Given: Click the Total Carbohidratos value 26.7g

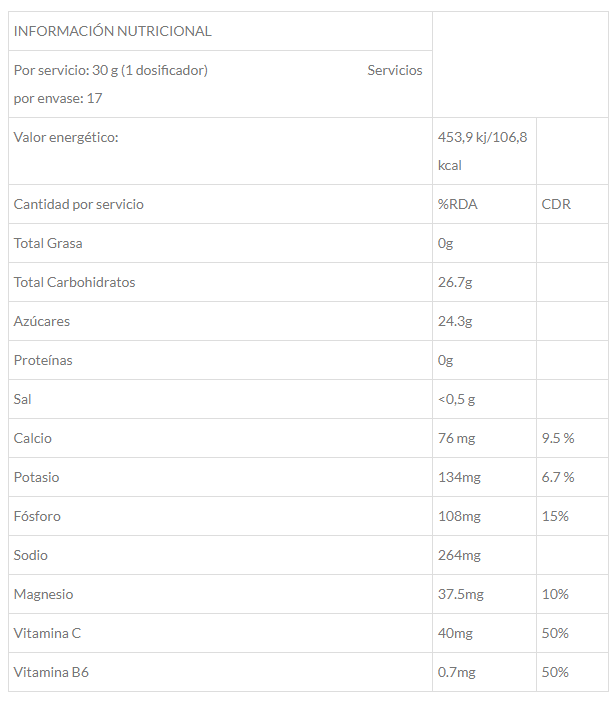Looking at the screenshot, I should (454, 282).
